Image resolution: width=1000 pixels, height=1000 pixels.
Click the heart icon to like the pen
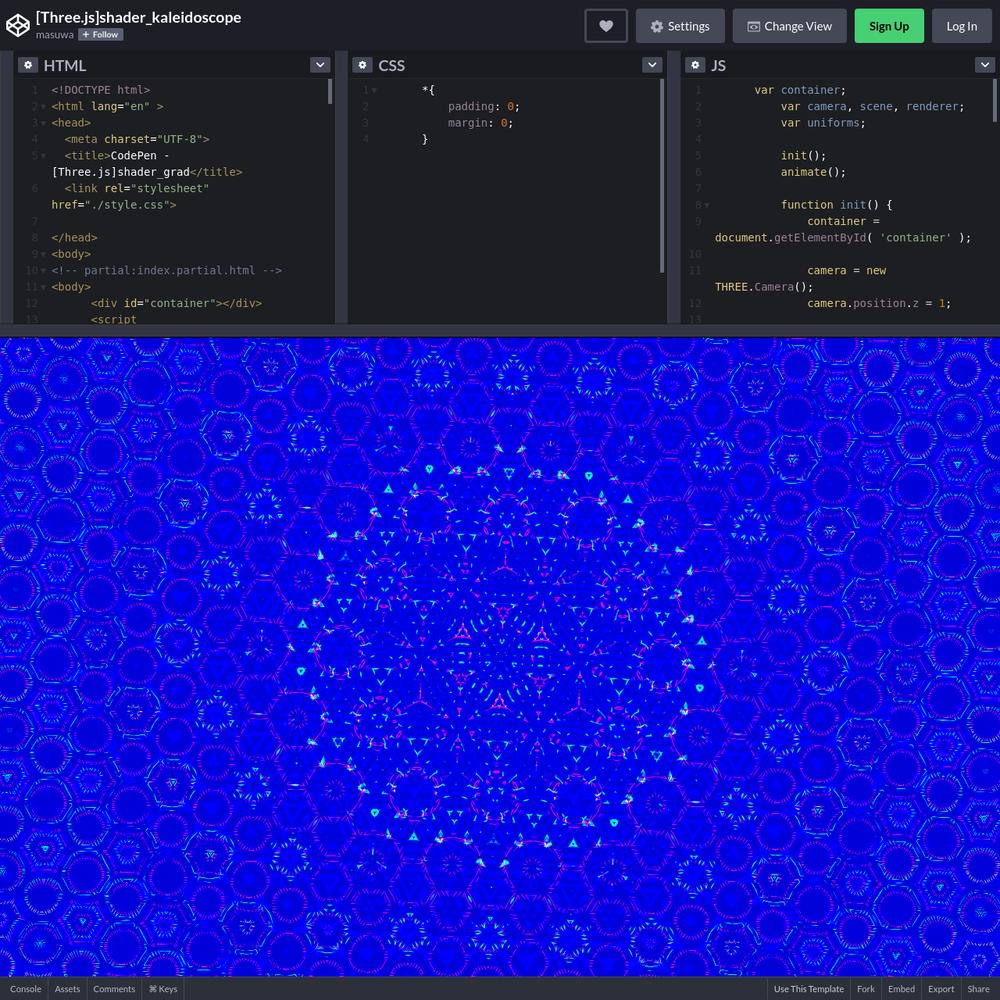(605, 26)
